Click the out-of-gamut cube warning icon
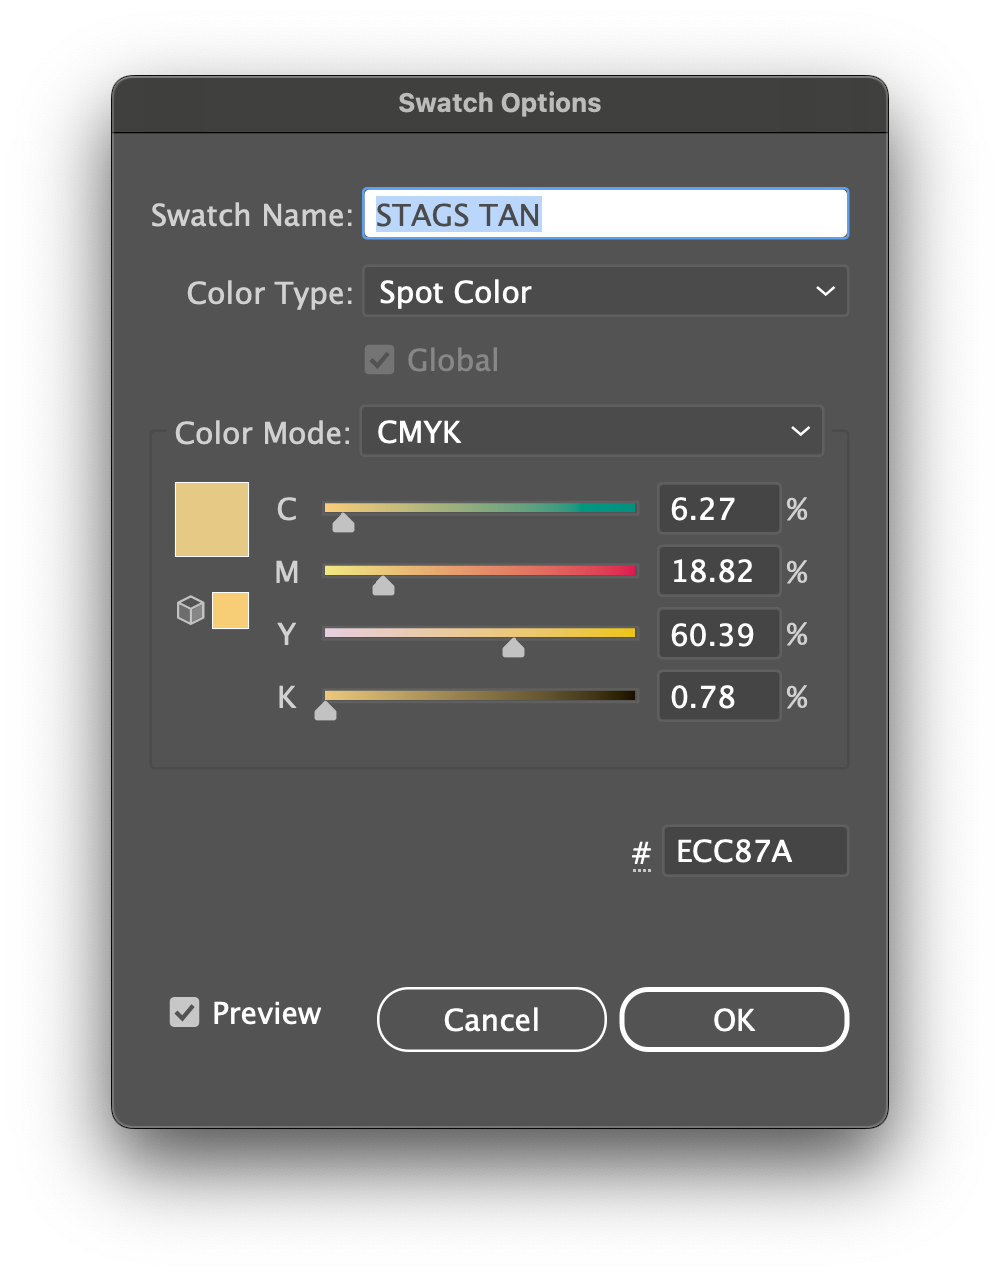 (190, 610)
